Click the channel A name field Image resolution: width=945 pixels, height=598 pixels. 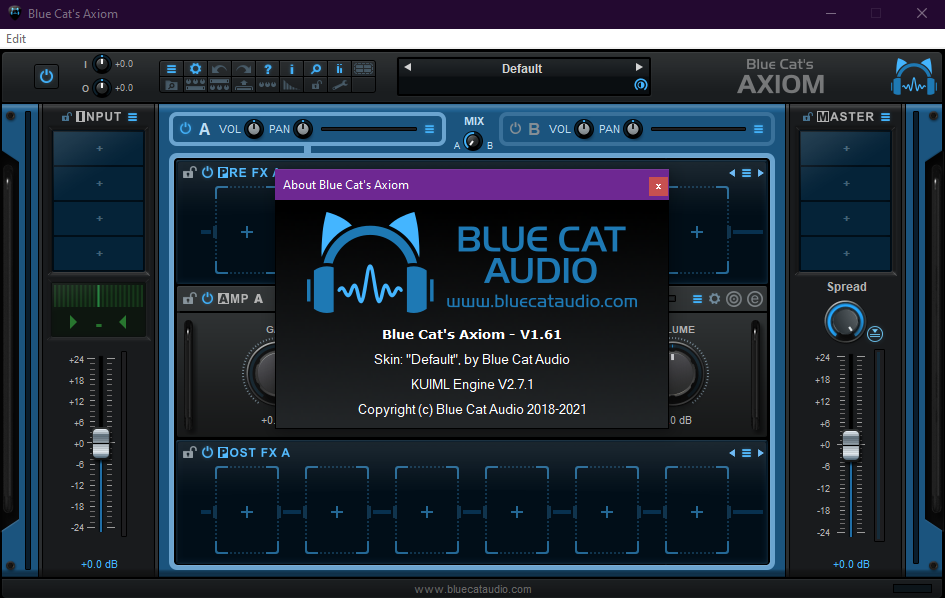point(369,129)
